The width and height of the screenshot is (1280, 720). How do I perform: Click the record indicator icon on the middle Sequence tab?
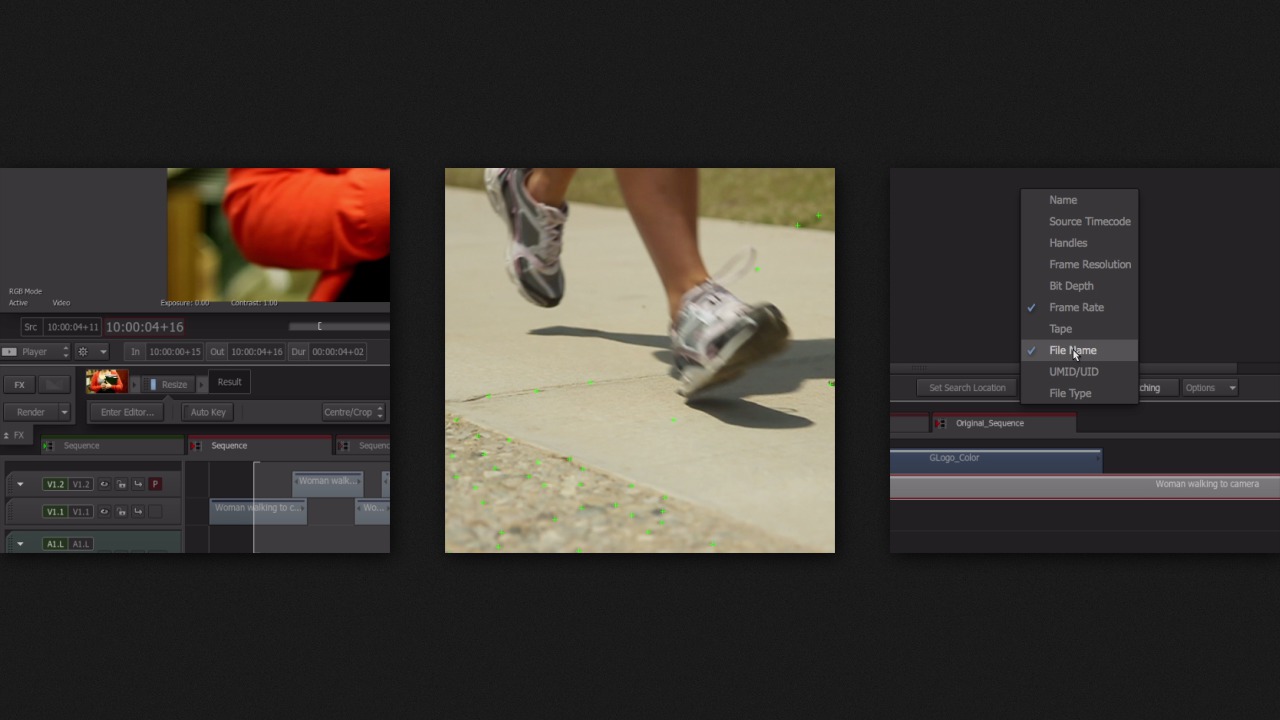click(x=195, y=445)
